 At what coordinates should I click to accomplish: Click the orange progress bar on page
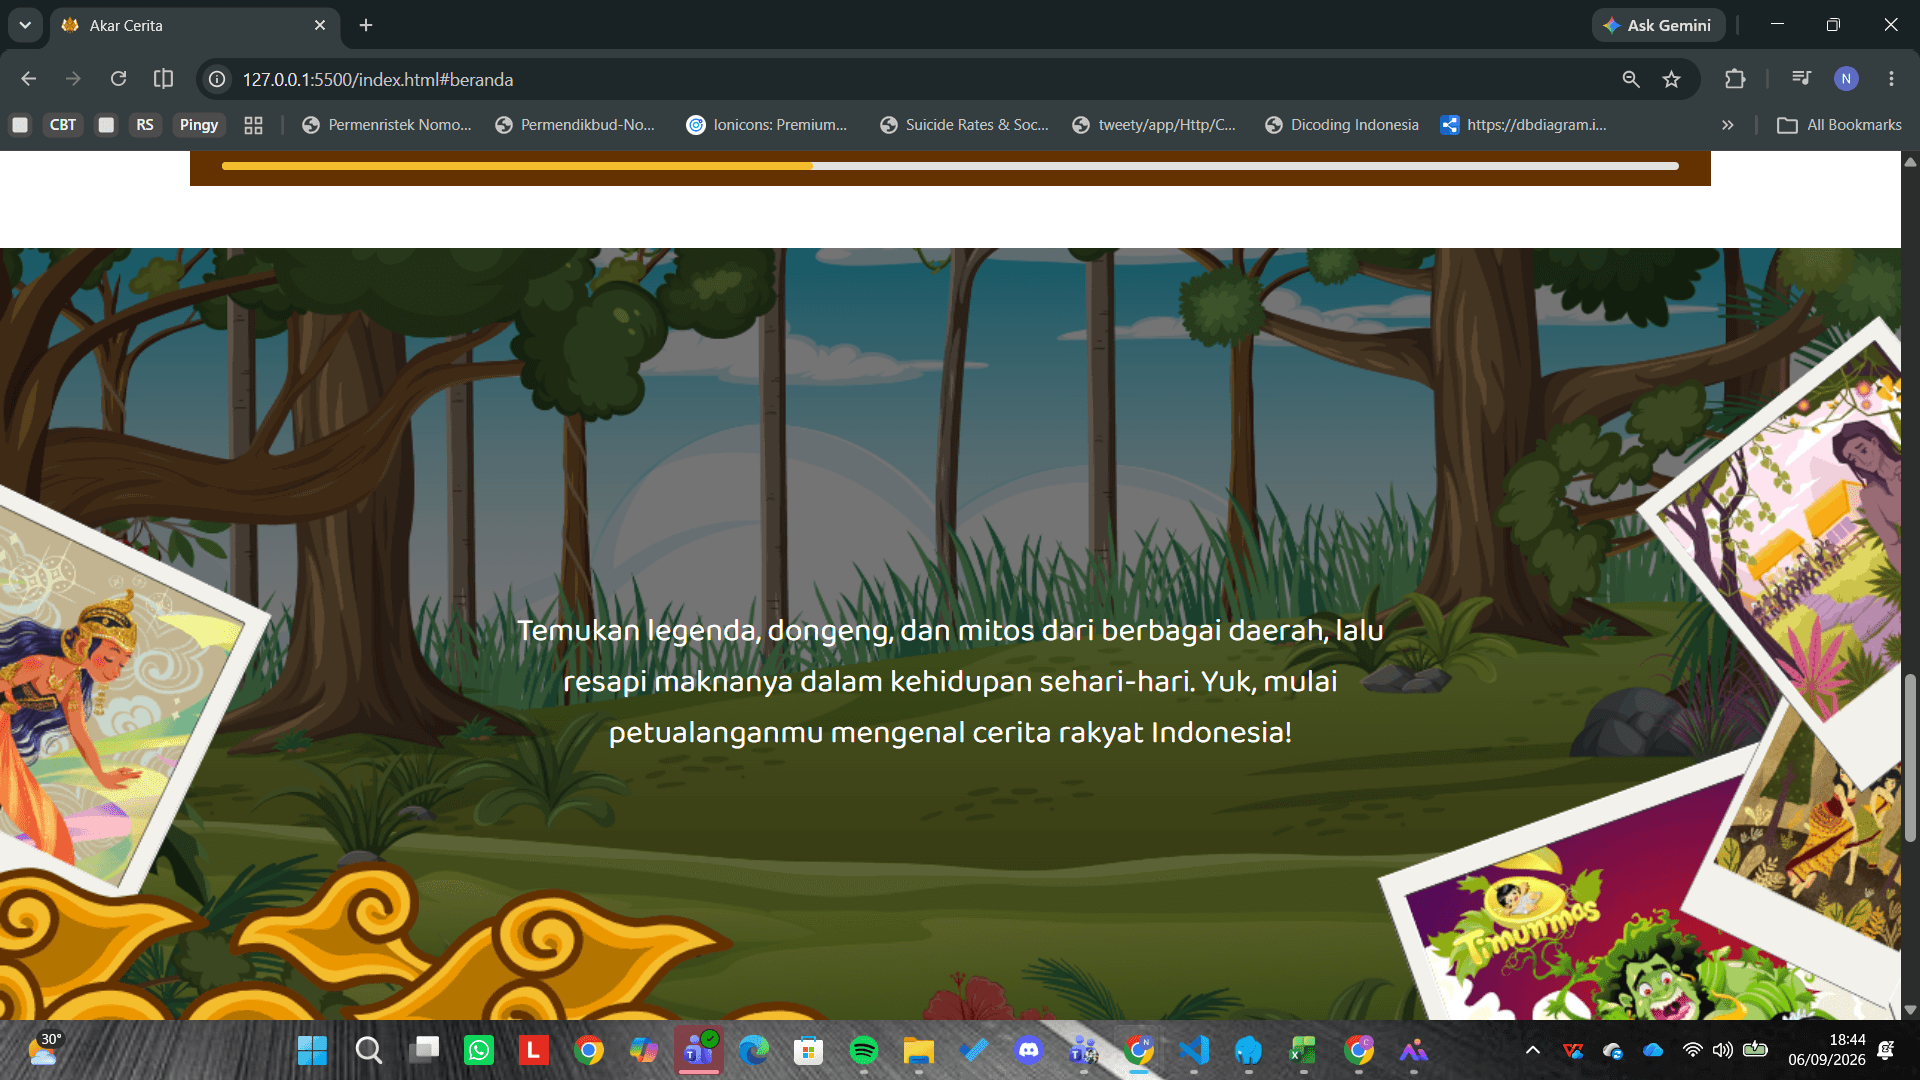coord(517,166)
